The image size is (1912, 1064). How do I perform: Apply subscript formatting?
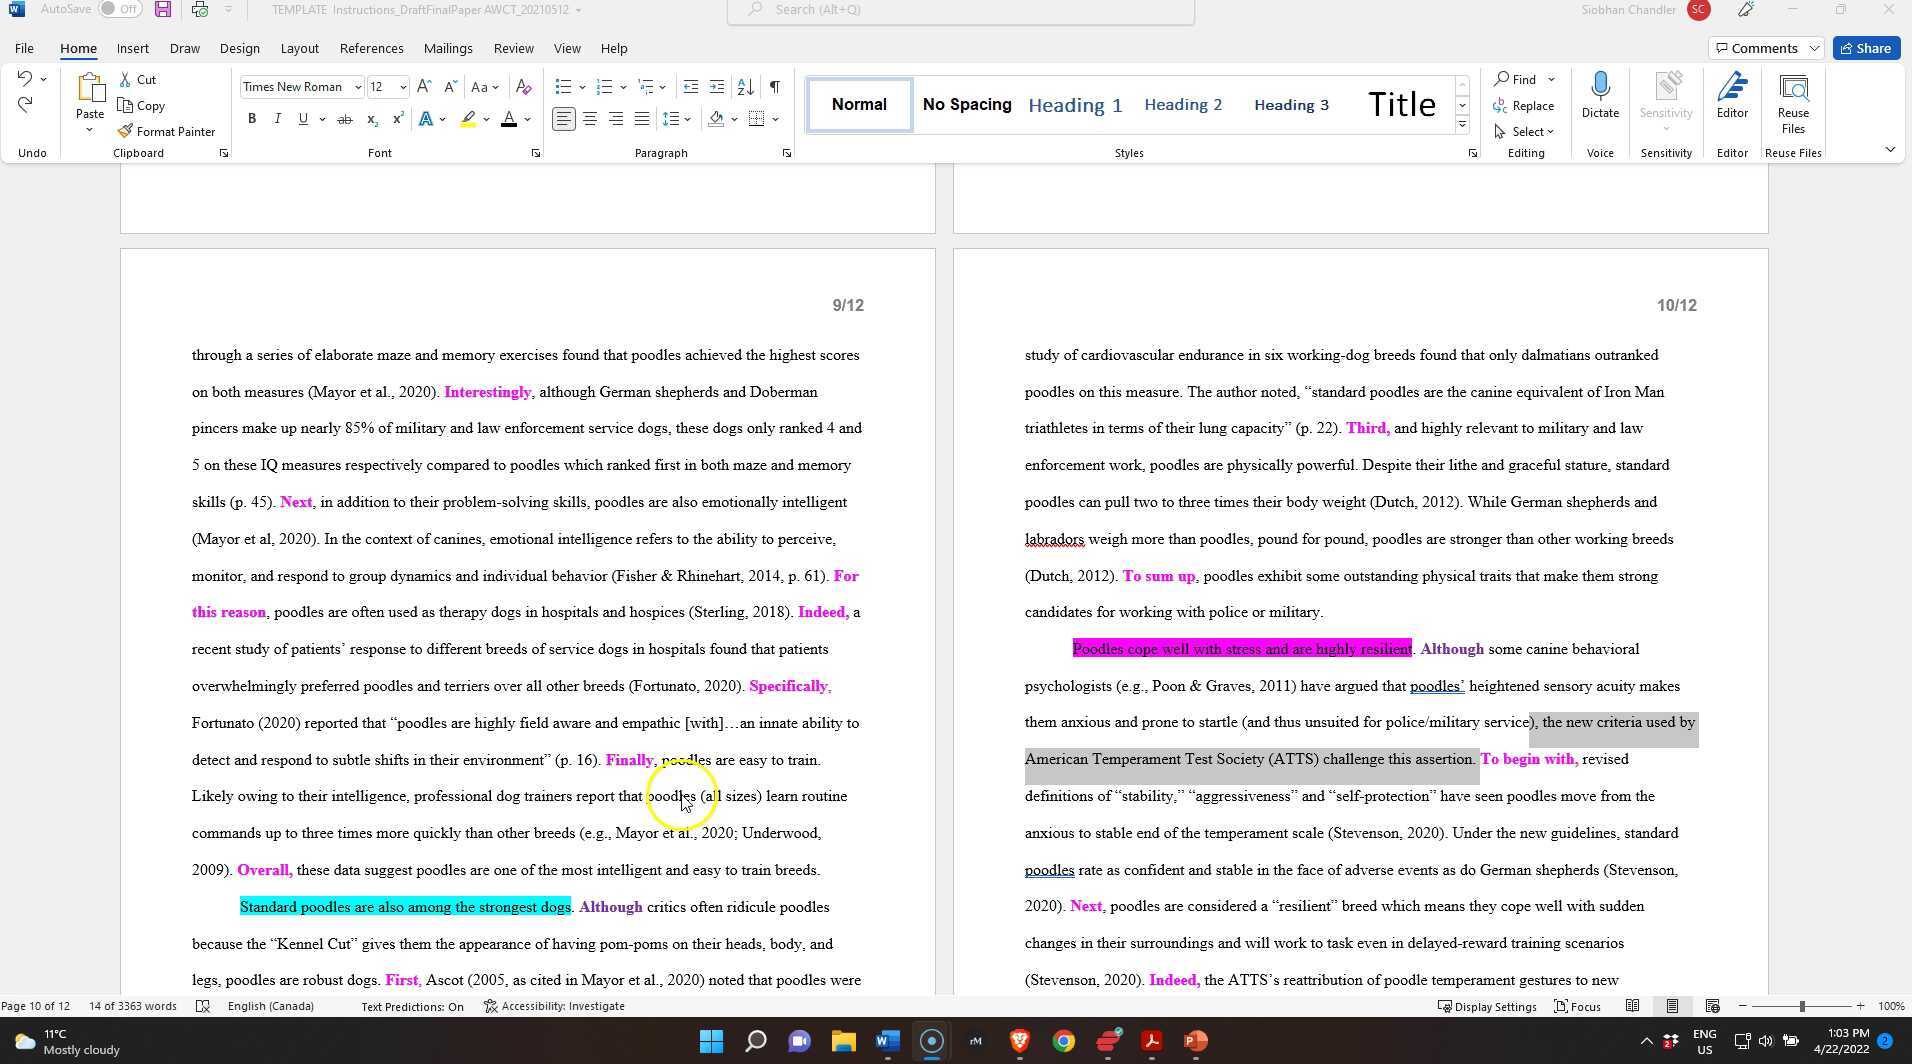click(371, 119)
